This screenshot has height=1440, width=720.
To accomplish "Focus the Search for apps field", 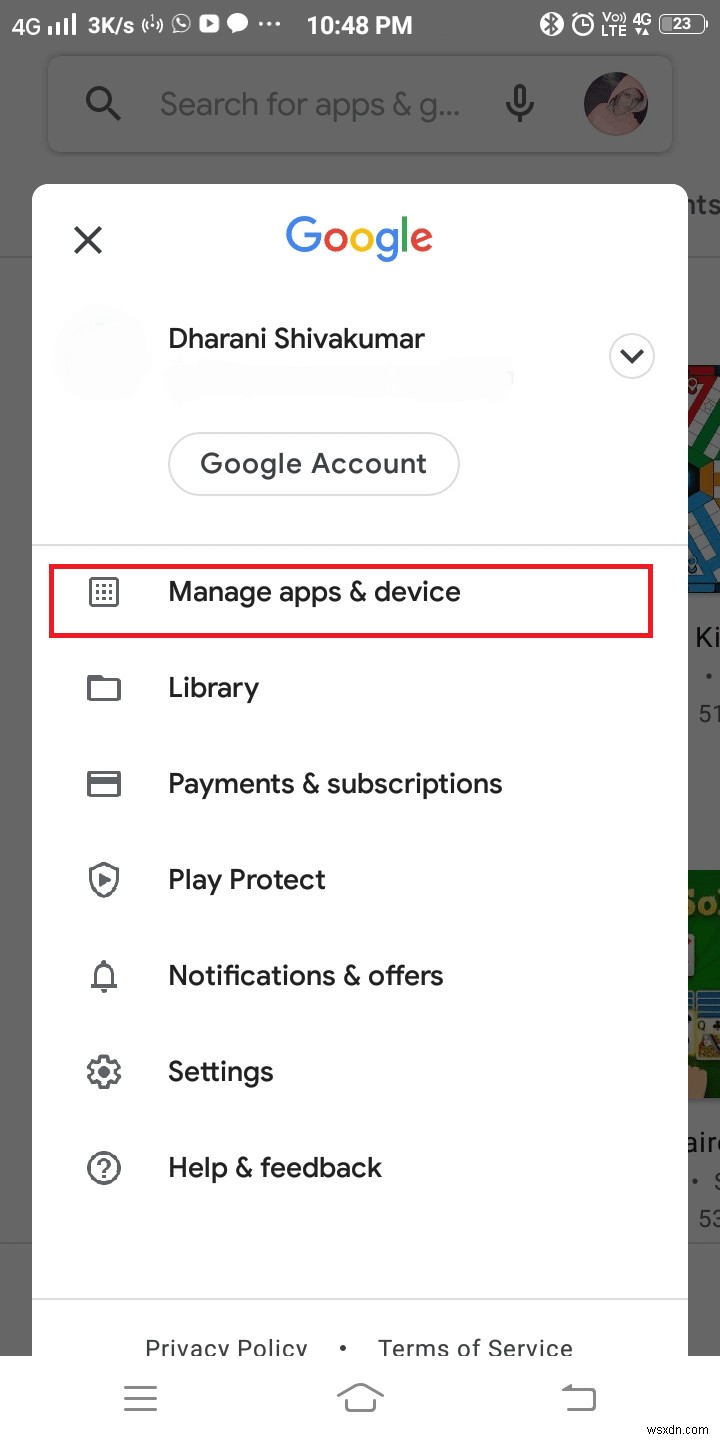I will (x=310, y=104).
